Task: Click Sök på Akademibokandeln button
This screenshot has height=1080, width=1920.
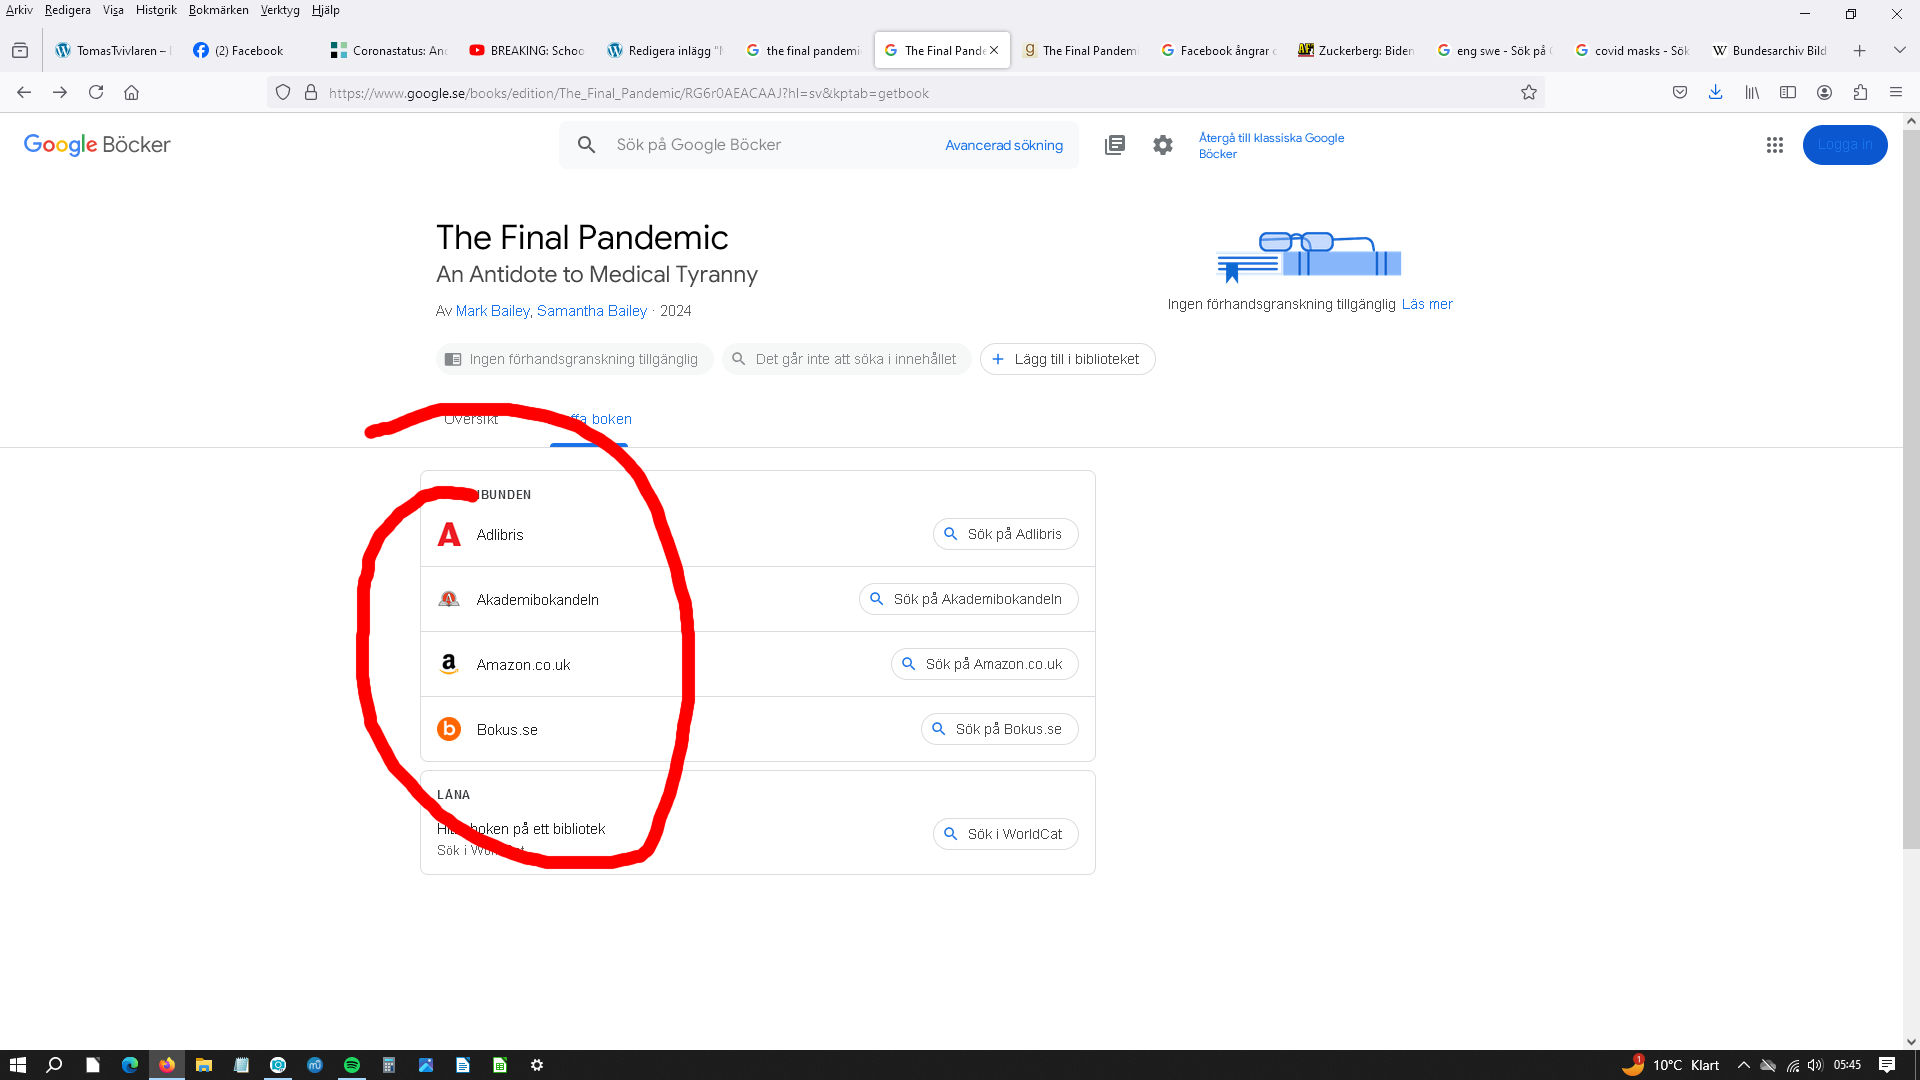Action: (x=968, y=599)
